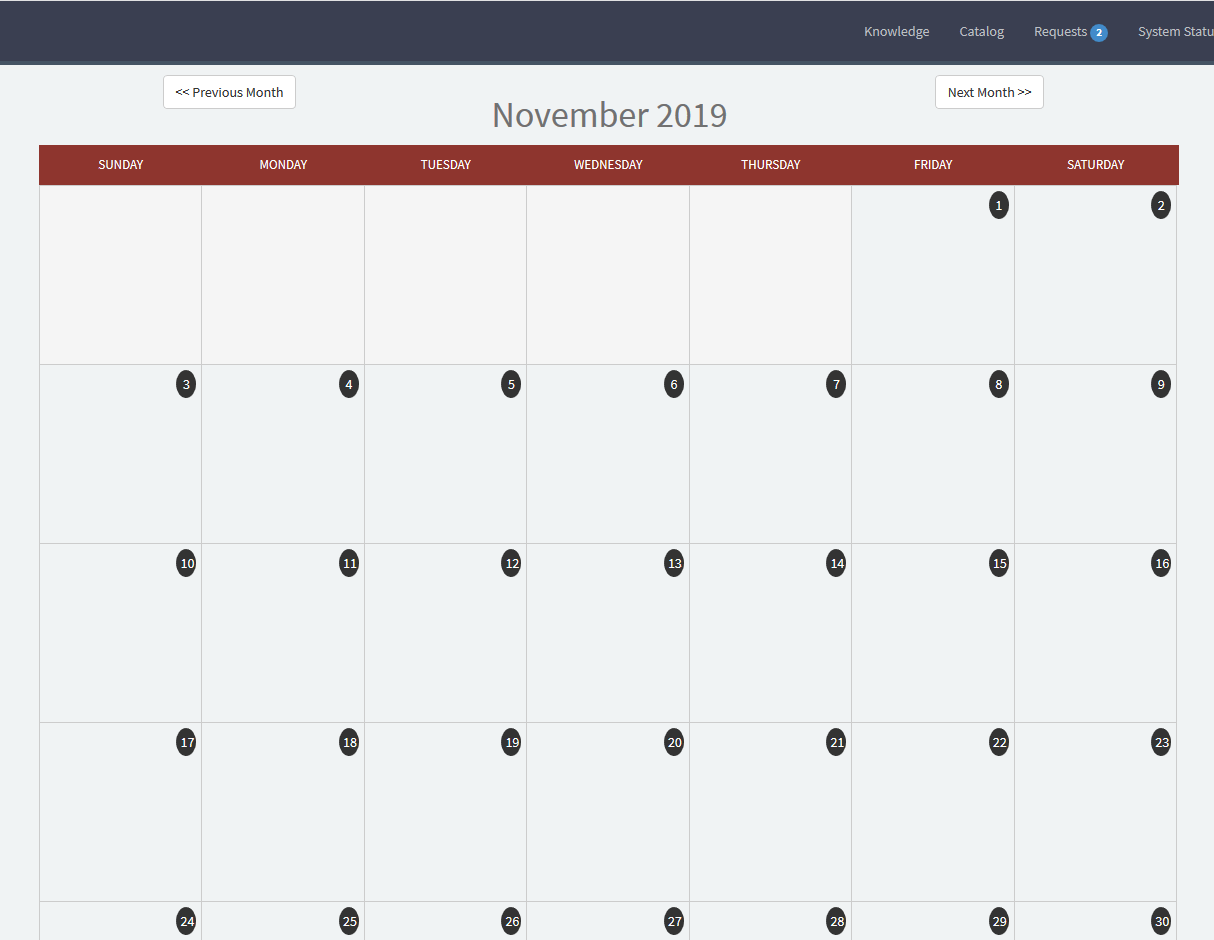Select November 15 on the calendar
This screenshot has width=1214, height=940.
point(998,563)
